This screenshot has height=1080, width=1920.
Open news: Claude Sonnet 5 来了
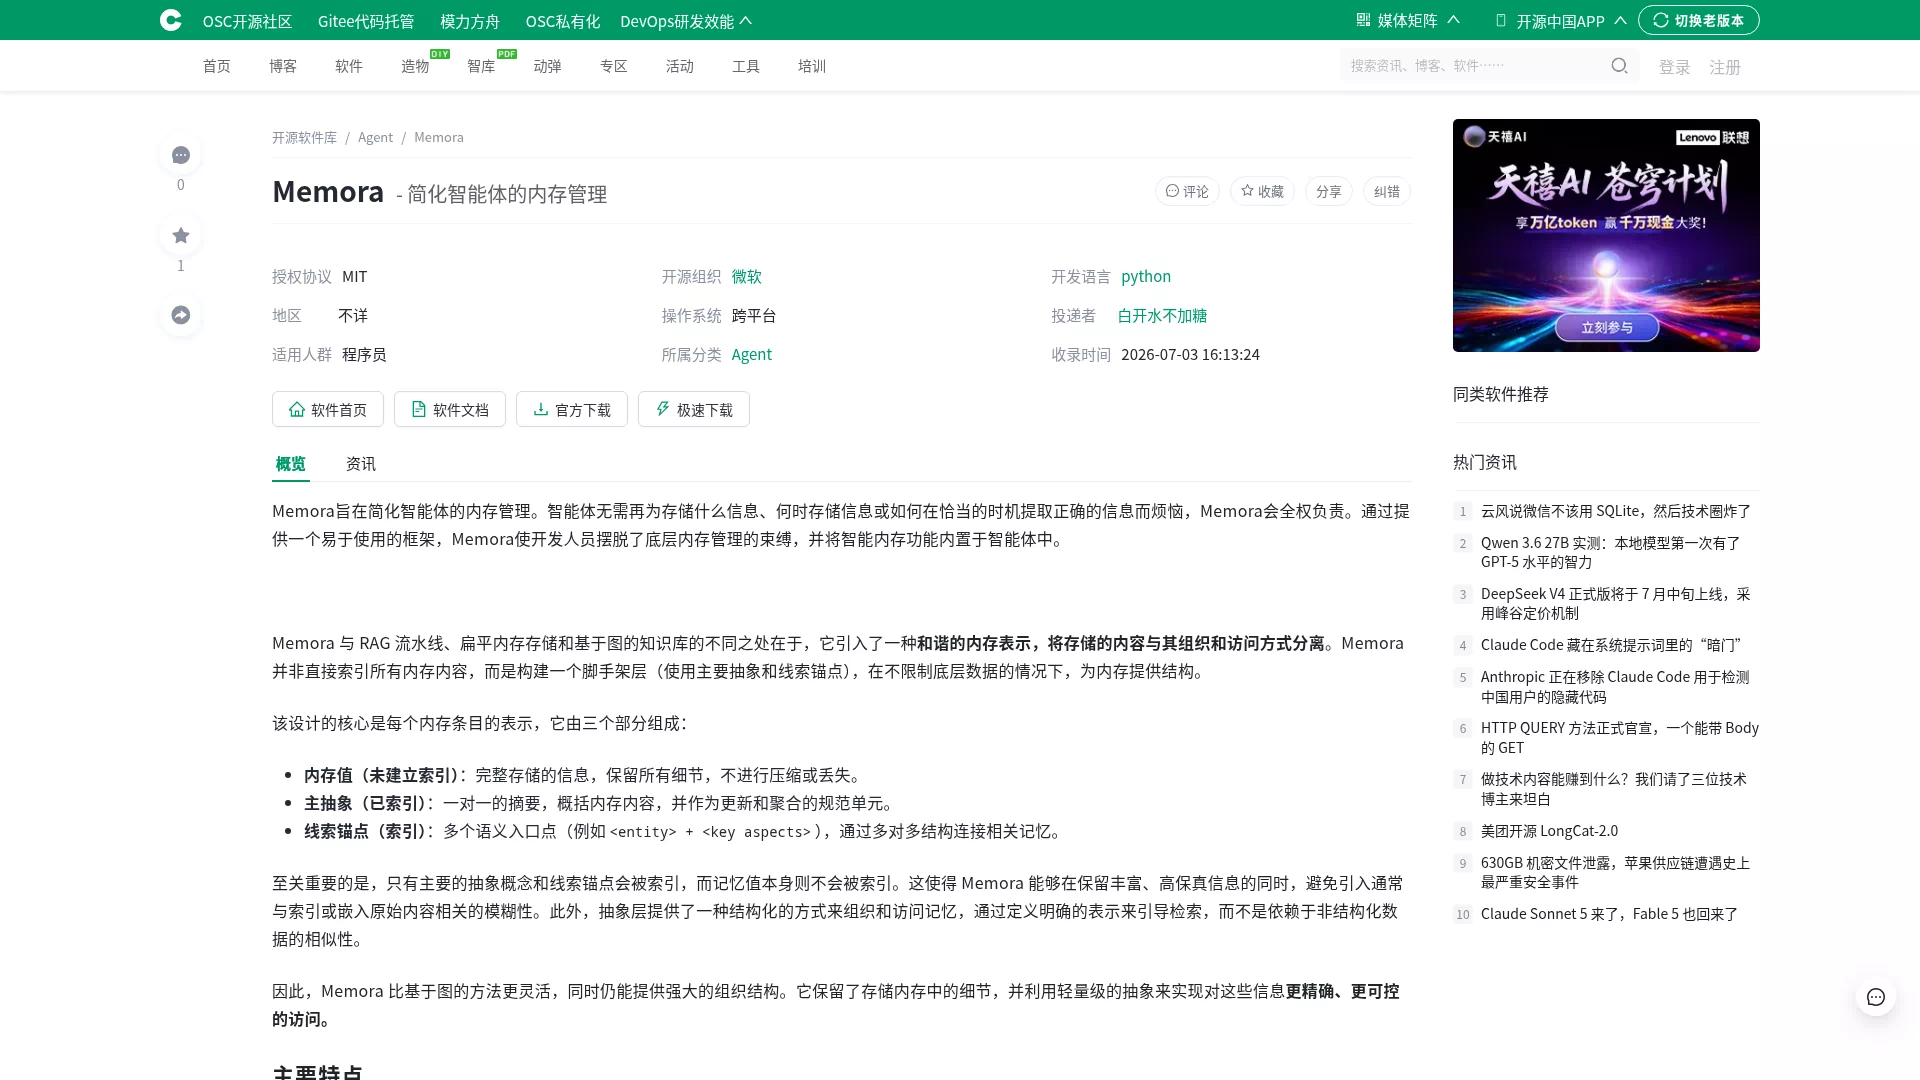coord(1609,914)
